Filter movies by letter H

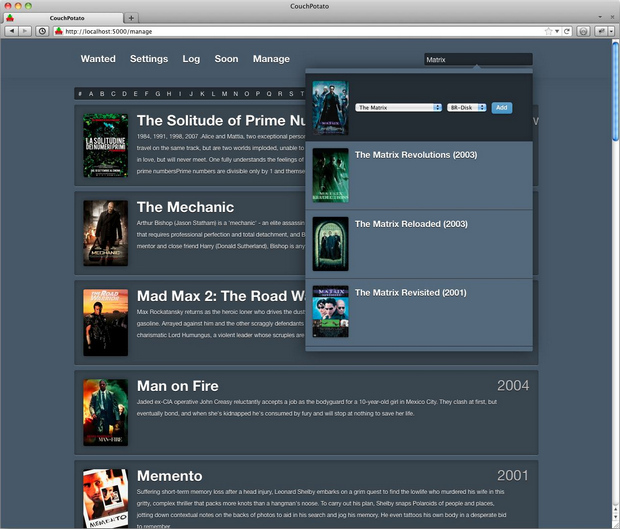pyautogui.click(x=169, y=94)
